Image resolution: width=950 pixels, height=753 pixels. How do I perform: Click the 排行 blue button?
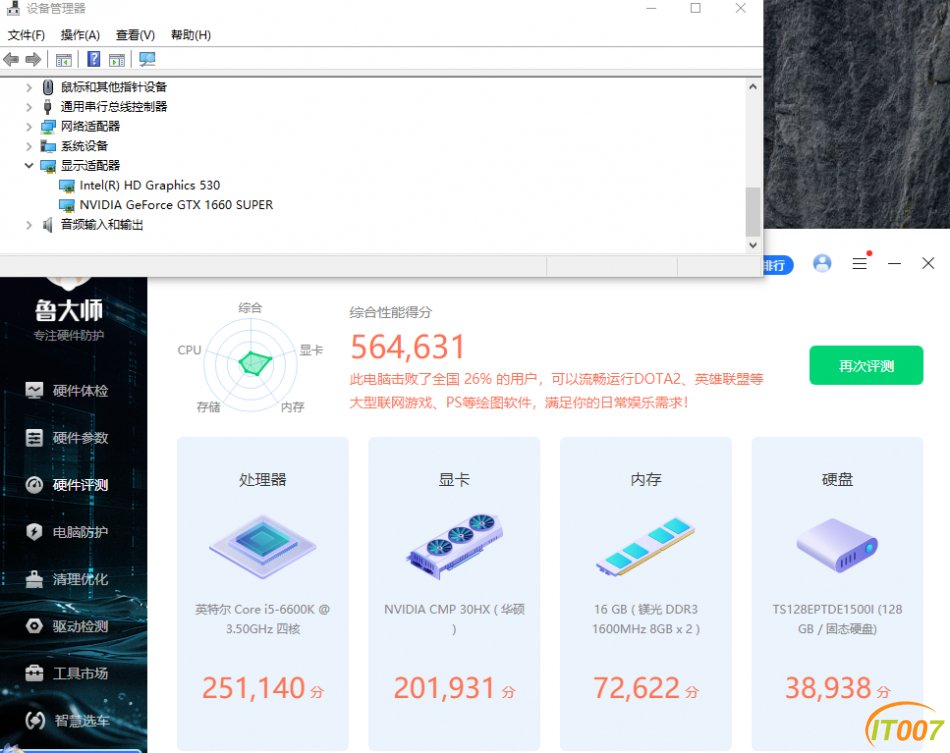[779, 265]
